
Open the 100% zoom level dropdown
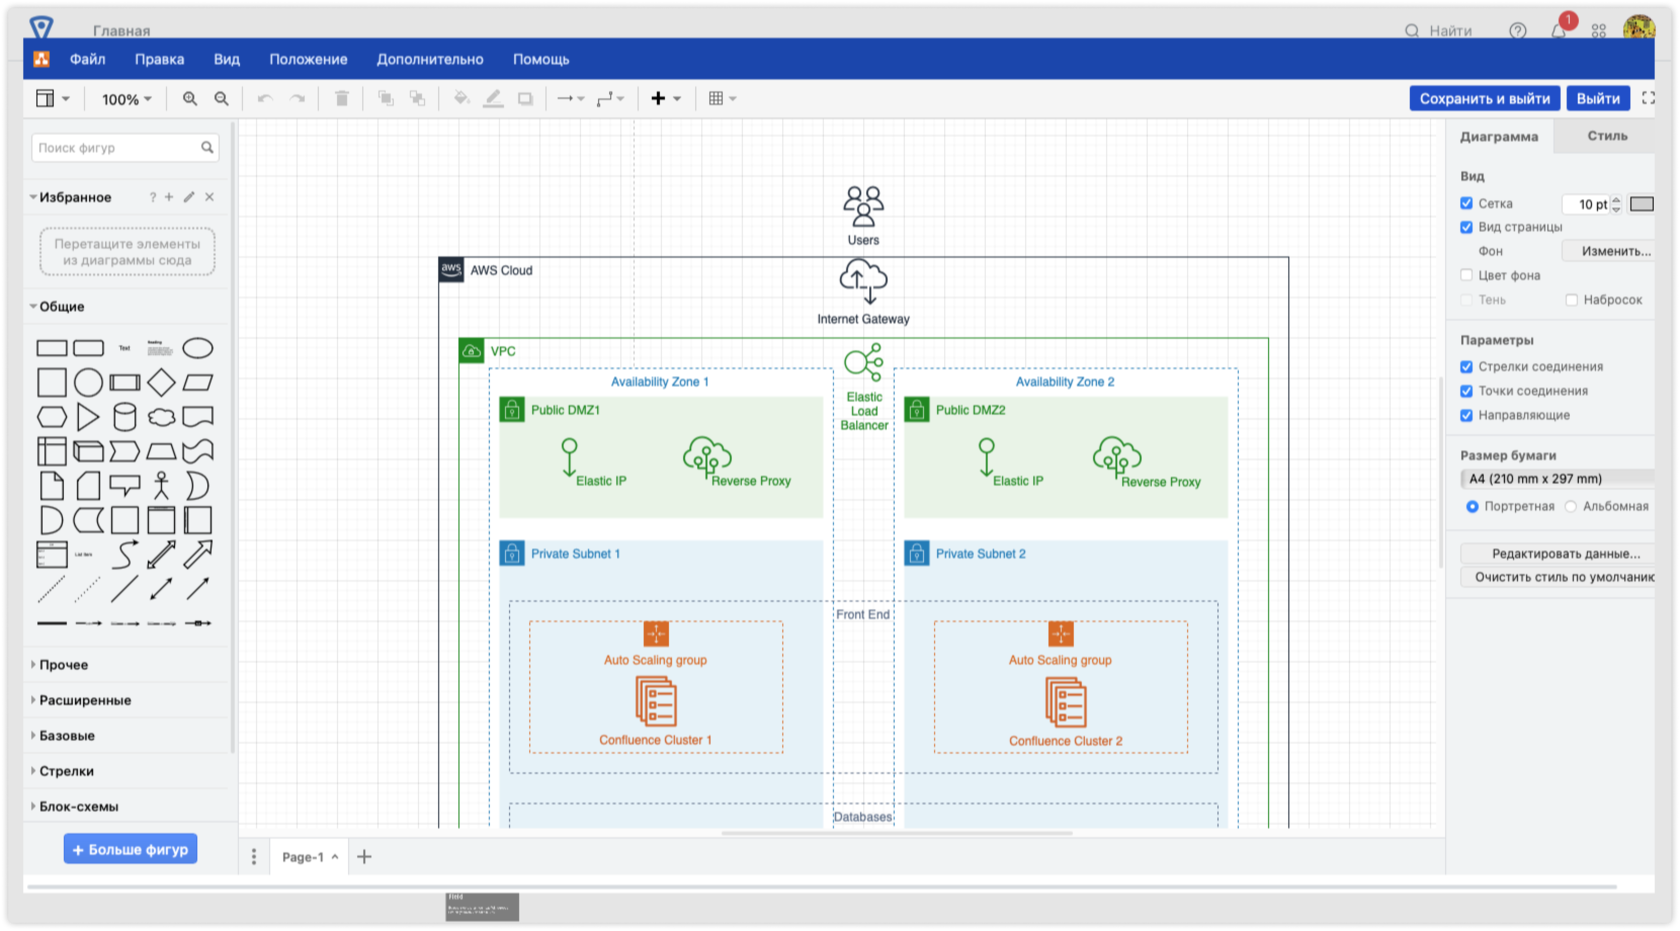(x=126, y=99)
